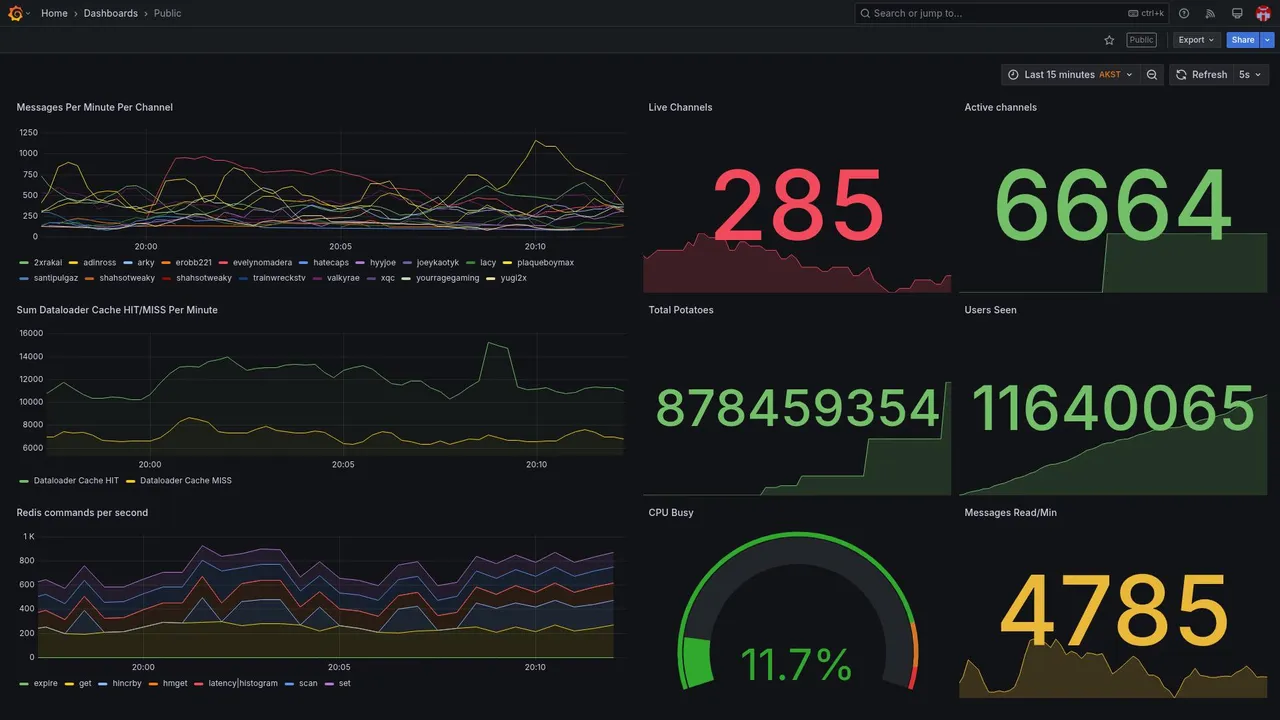Click the color swatch for expire series
The width and height of the screenshot is (1280, 720).
[24, 683]
